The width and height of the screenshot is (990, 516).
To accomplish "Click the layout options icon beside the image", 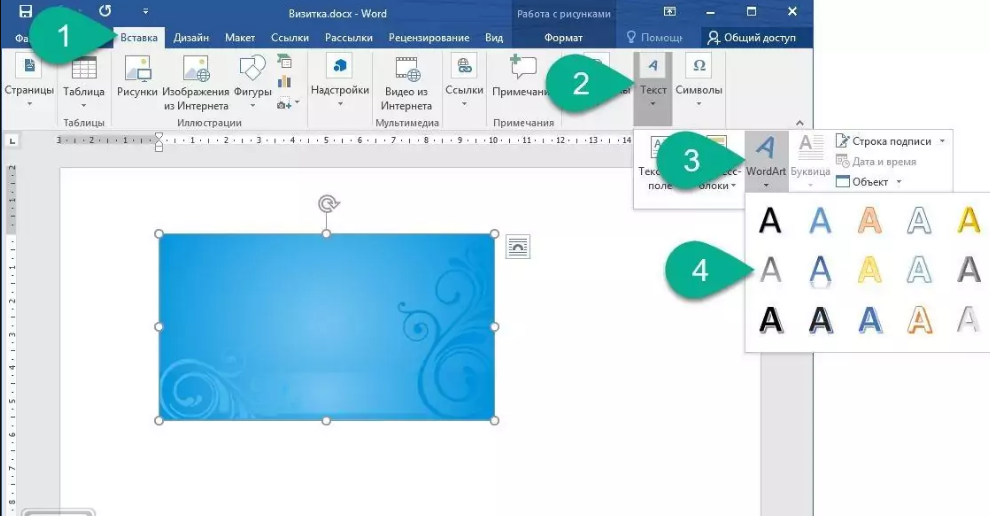I will pos(517,246).
